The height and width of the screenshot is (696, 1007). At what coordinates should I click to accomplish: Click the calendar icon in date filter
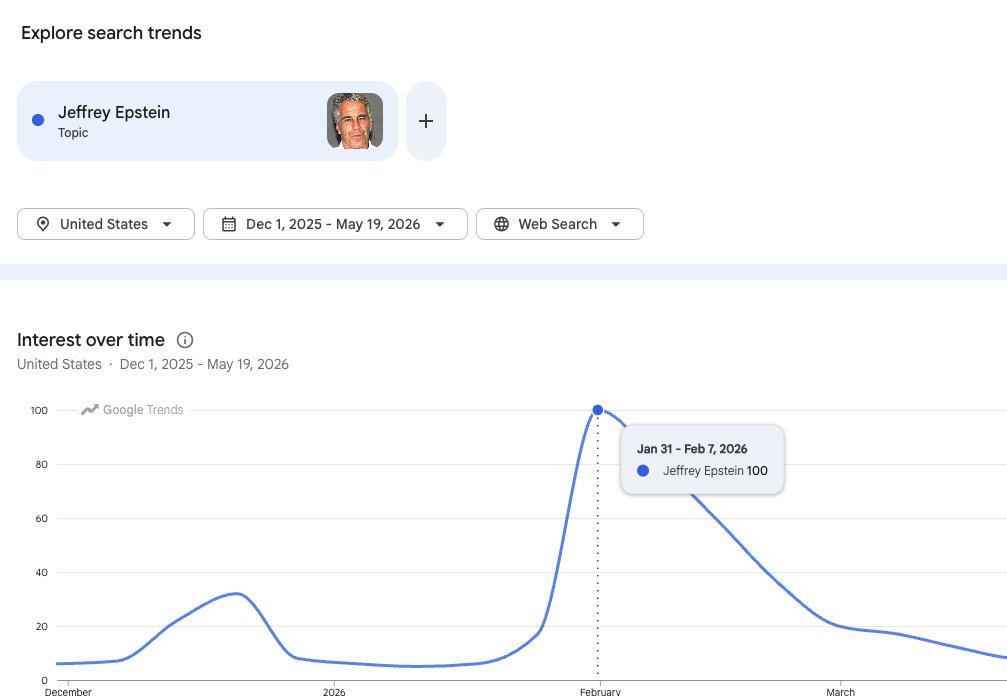(229, 224)
